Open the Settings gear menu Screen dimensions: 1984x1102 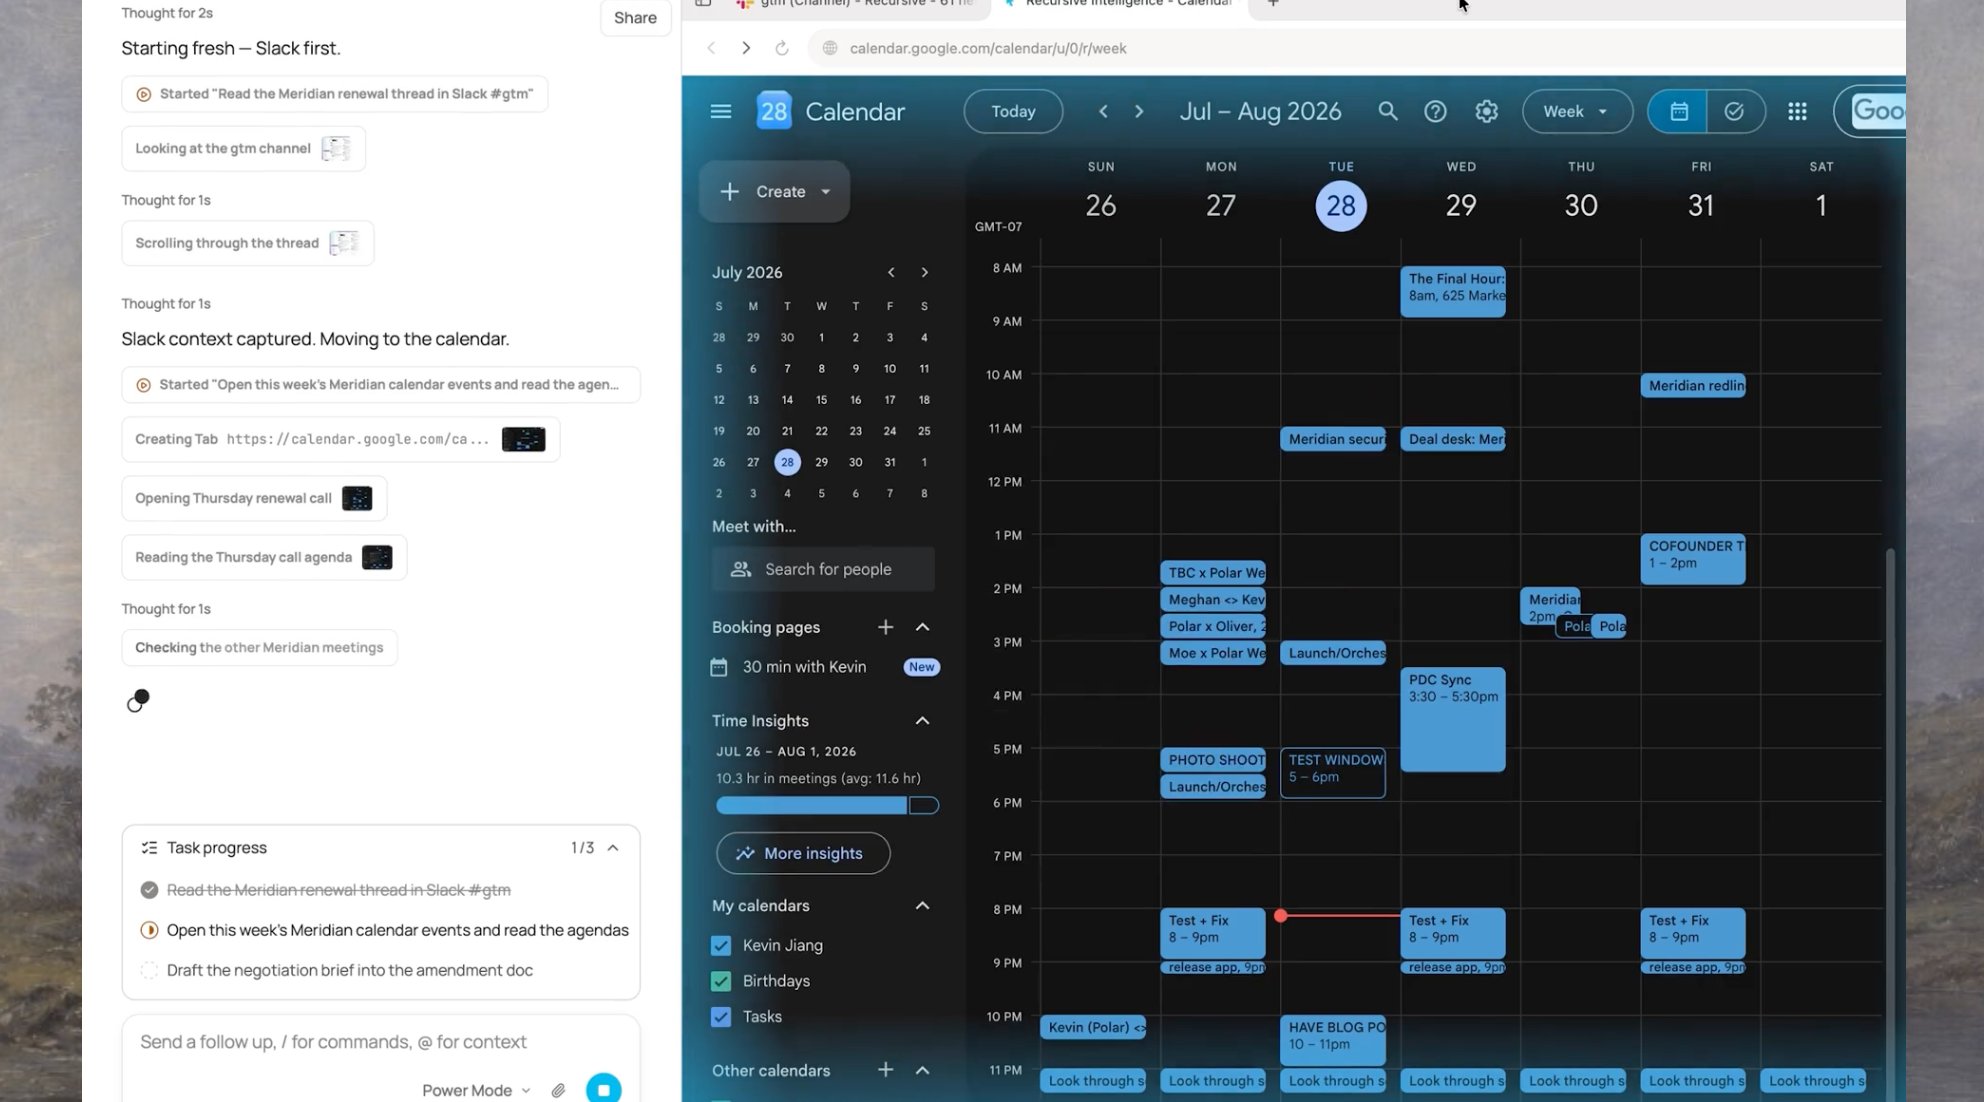(x=1486, y=111)
